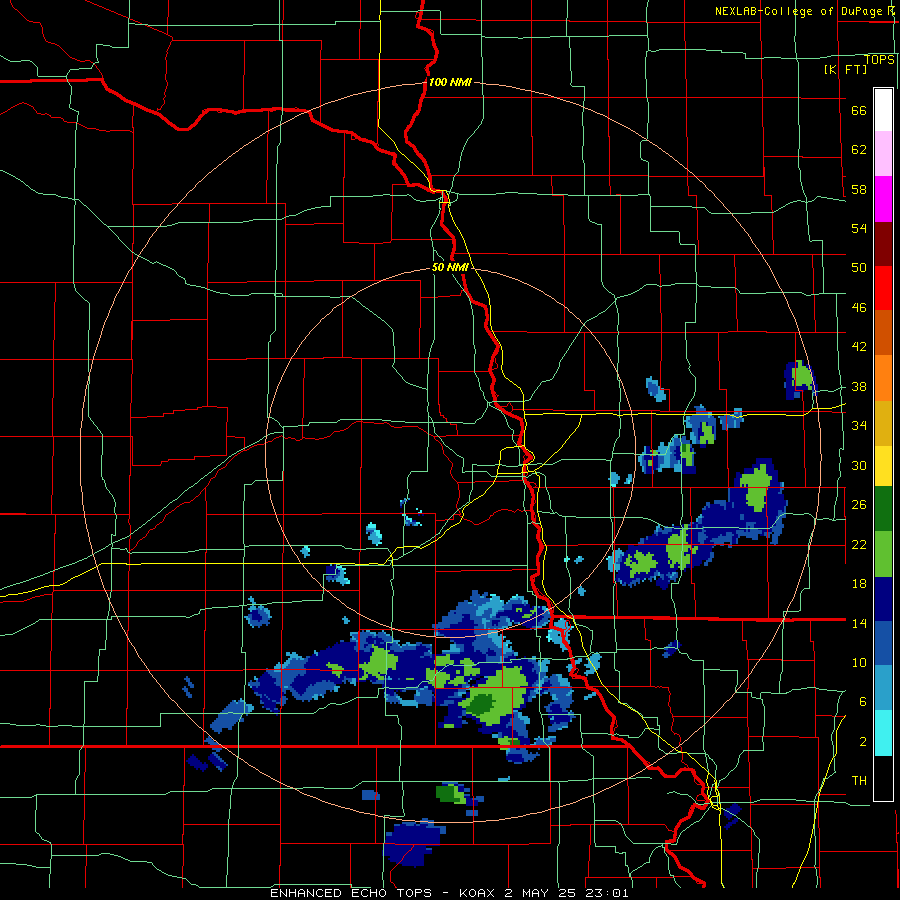Click the "TOPS" legend heading

(x=879, y=60)
